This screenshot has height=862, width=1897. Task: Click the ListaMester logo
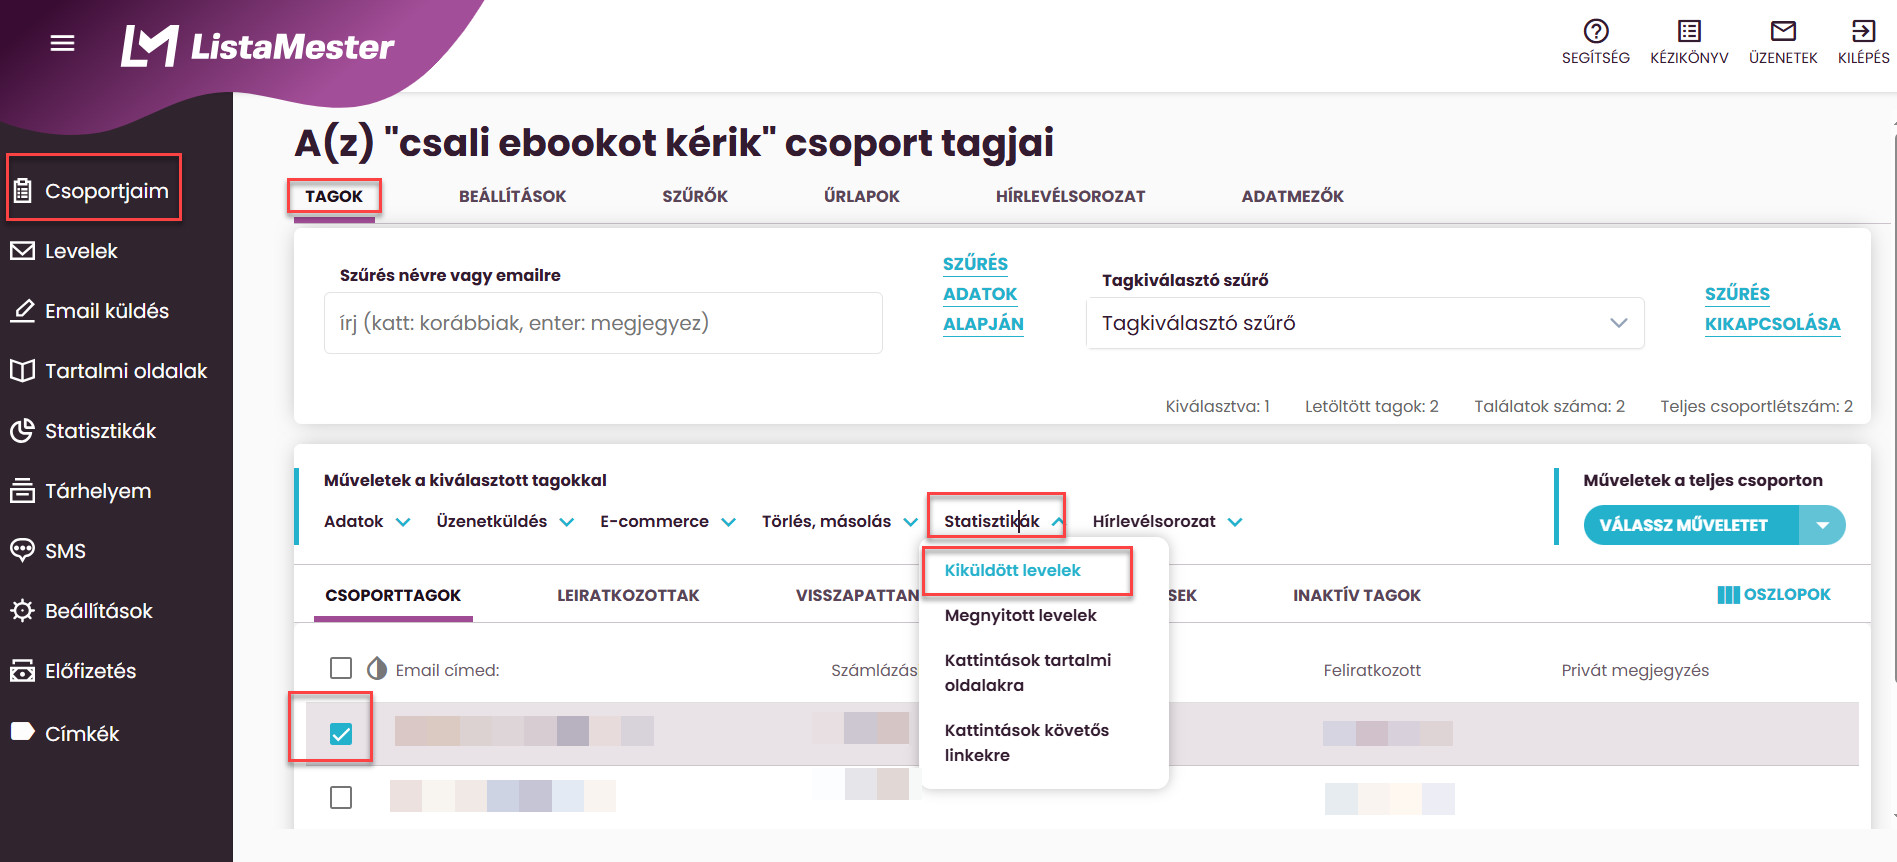pyautogui.click(x=257, y=46)
